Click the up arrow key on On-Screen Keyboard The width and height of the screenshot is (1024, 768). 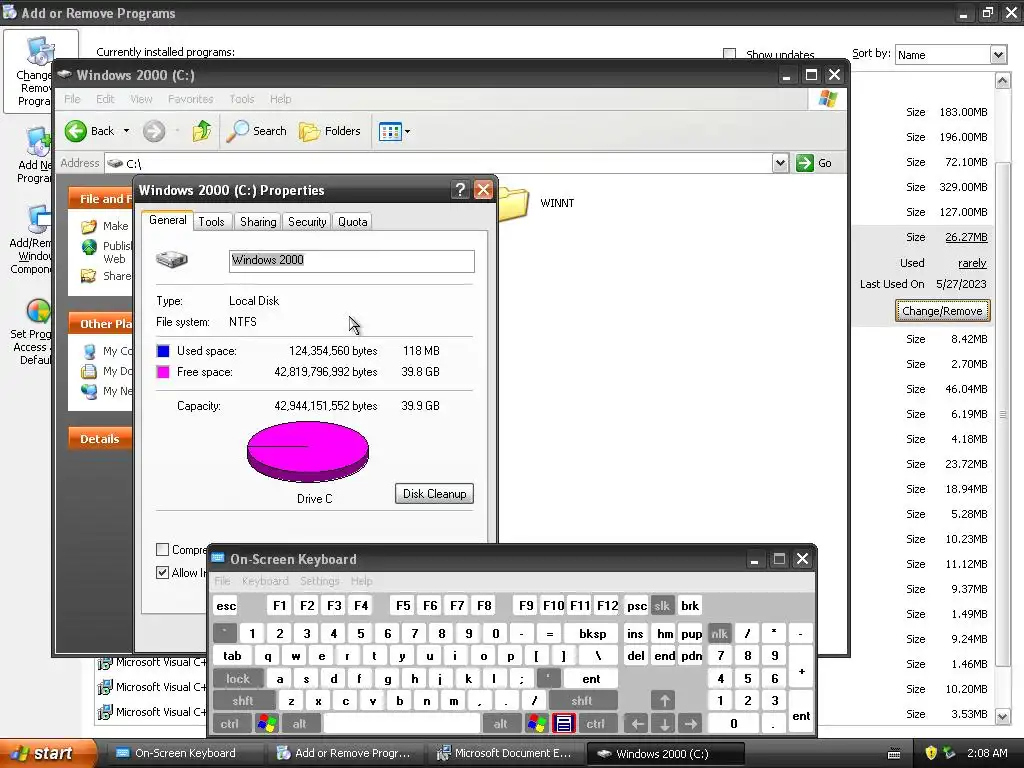click(x=664, y=701)
